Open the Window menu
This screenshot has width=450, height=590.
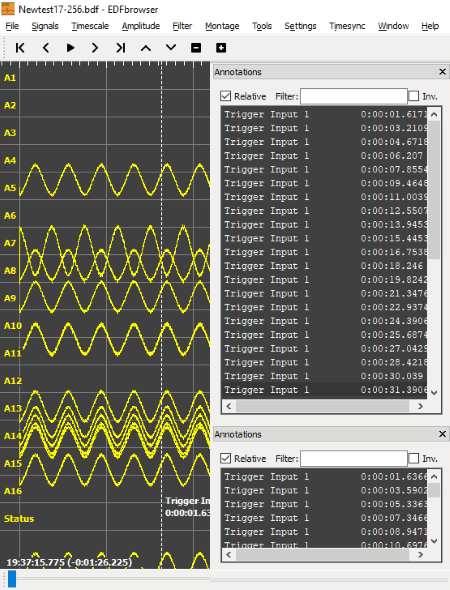[x=393, y=26]
